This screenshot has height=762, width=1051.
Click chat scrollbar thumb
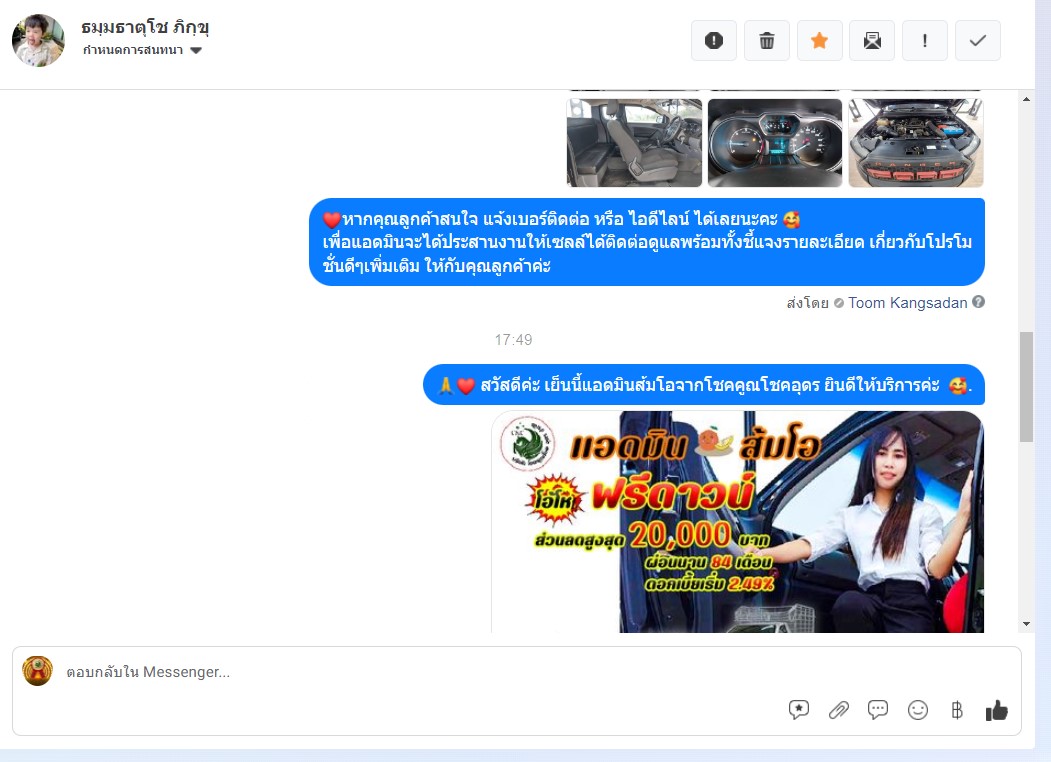pyautogui.click(x=1026, y=387)
